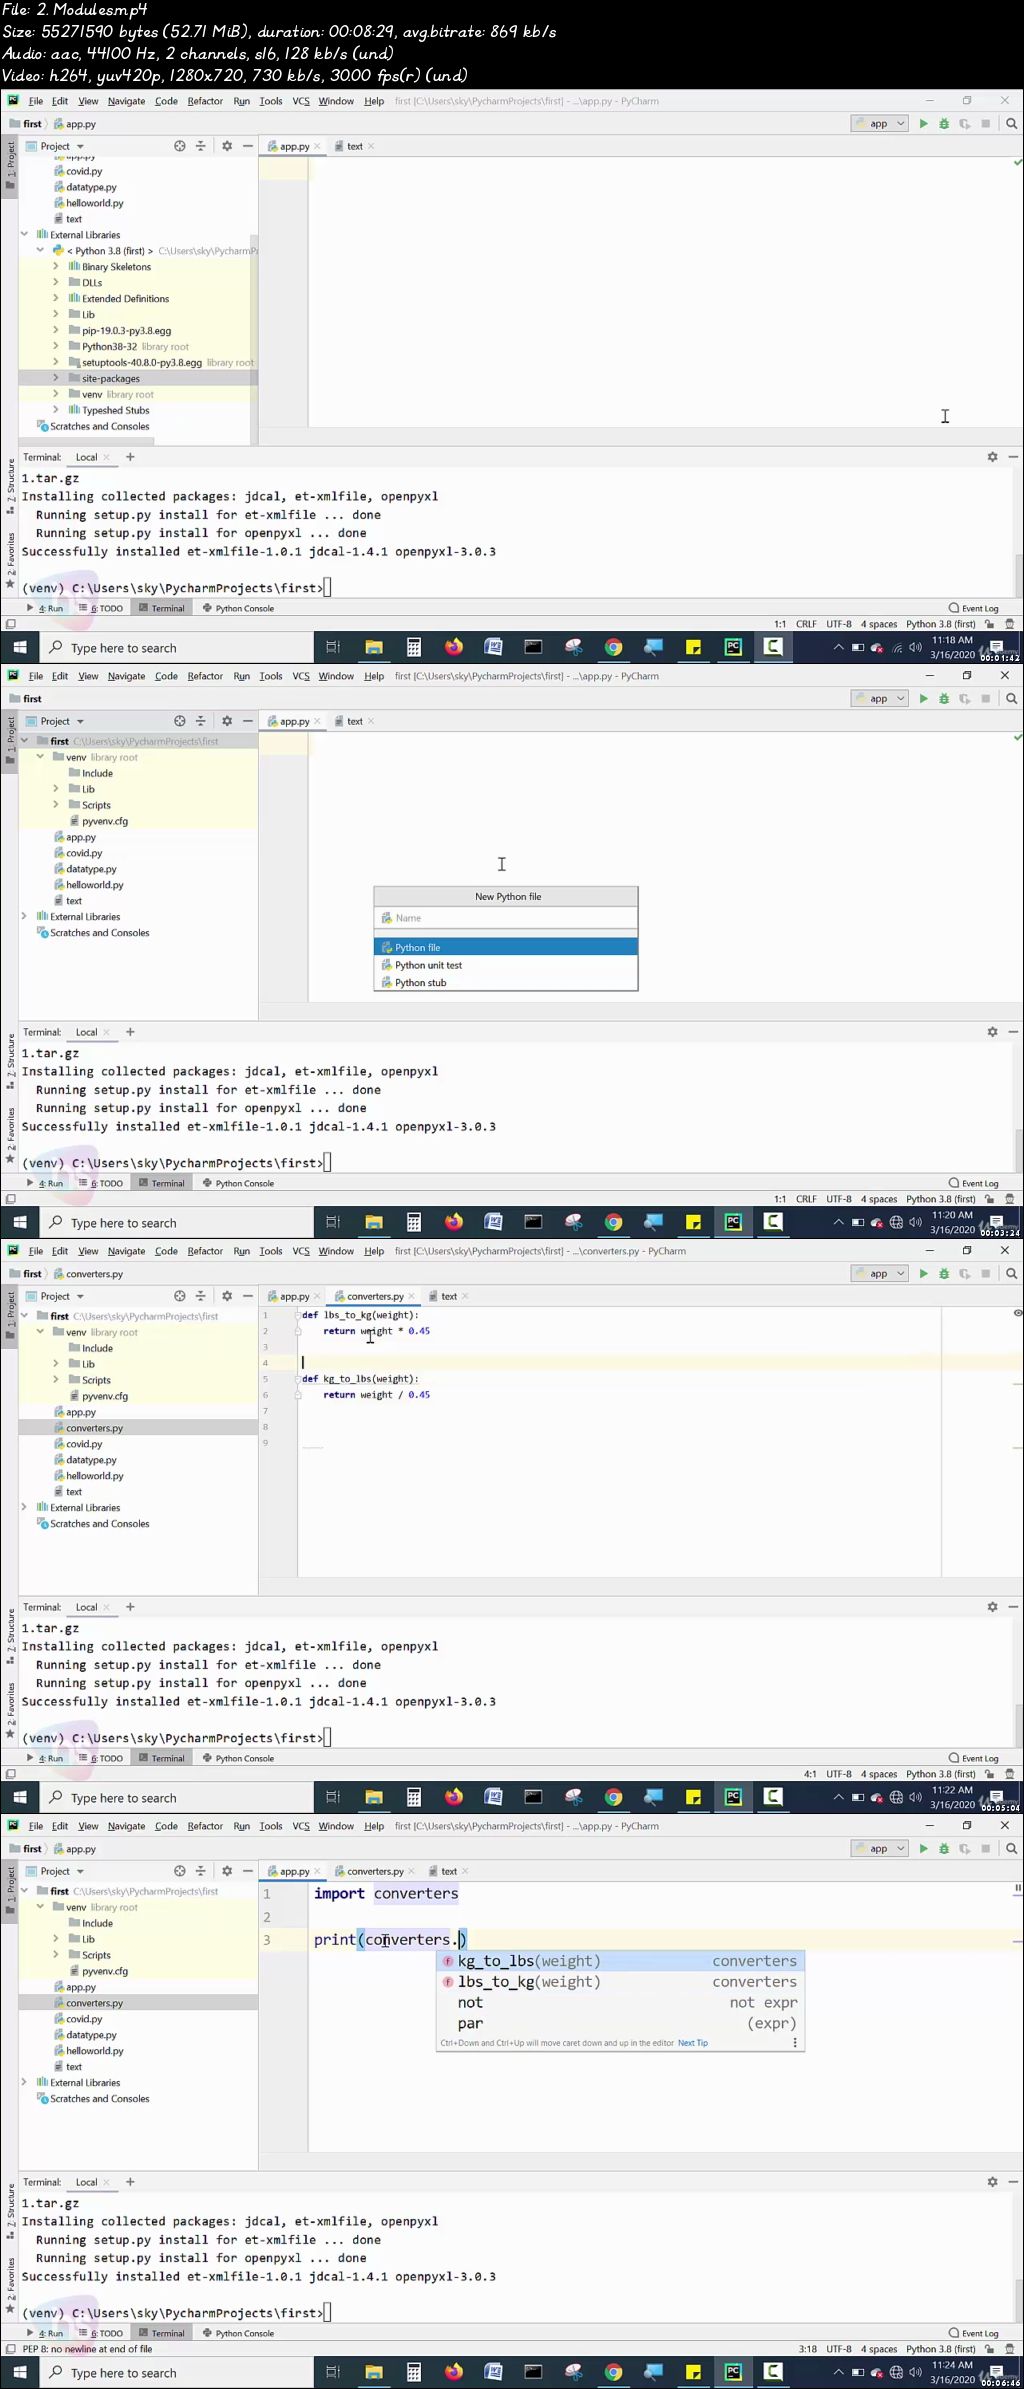Expand the Typeshed Stubs node

(56, 410)
